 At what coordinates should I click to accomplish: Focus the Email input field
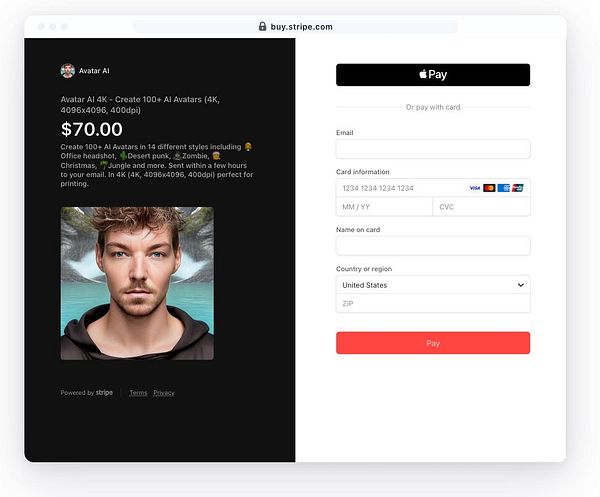[433, 149]
